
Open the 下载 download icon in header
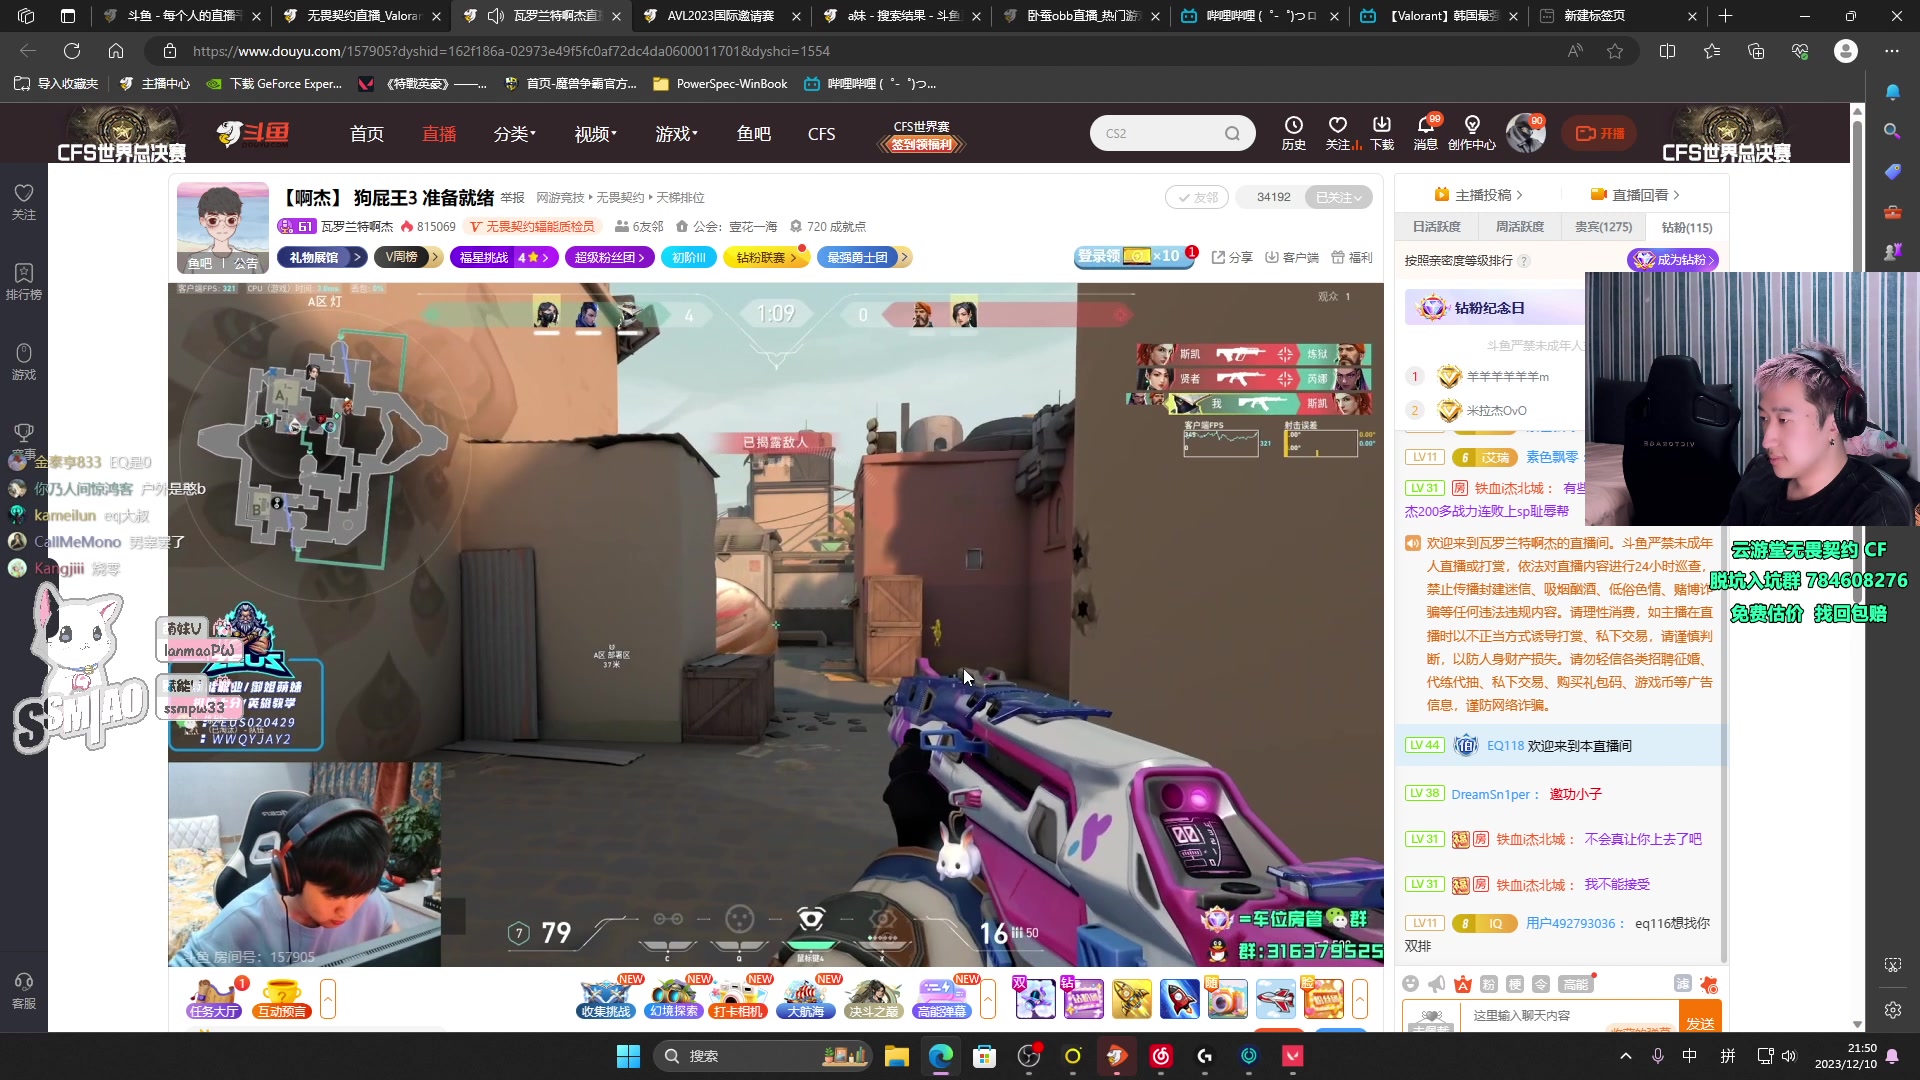(x=1382, y=132)
